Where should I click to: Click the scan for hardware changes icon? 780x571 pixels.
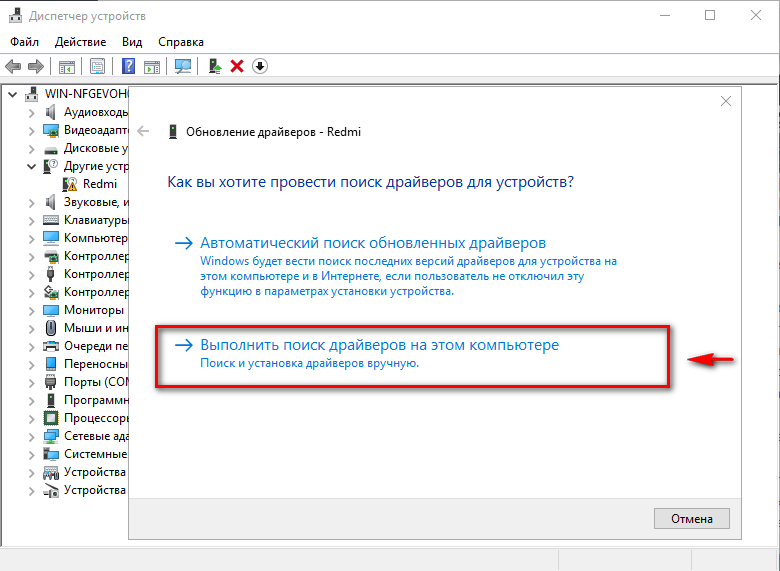pyautogui.click(x=183, y=66)
